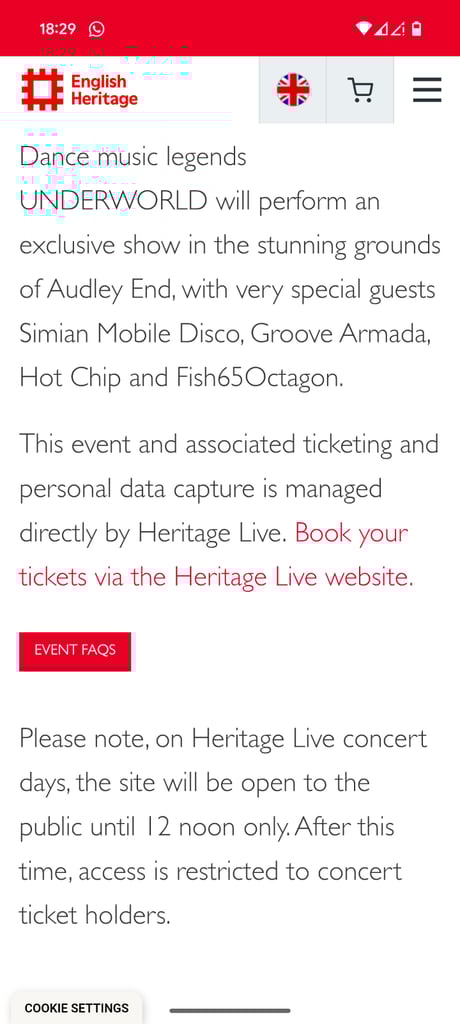This screenshot has width=460, height=1024.
Task: Tap the battery status icon
Action: pos(417,29)
